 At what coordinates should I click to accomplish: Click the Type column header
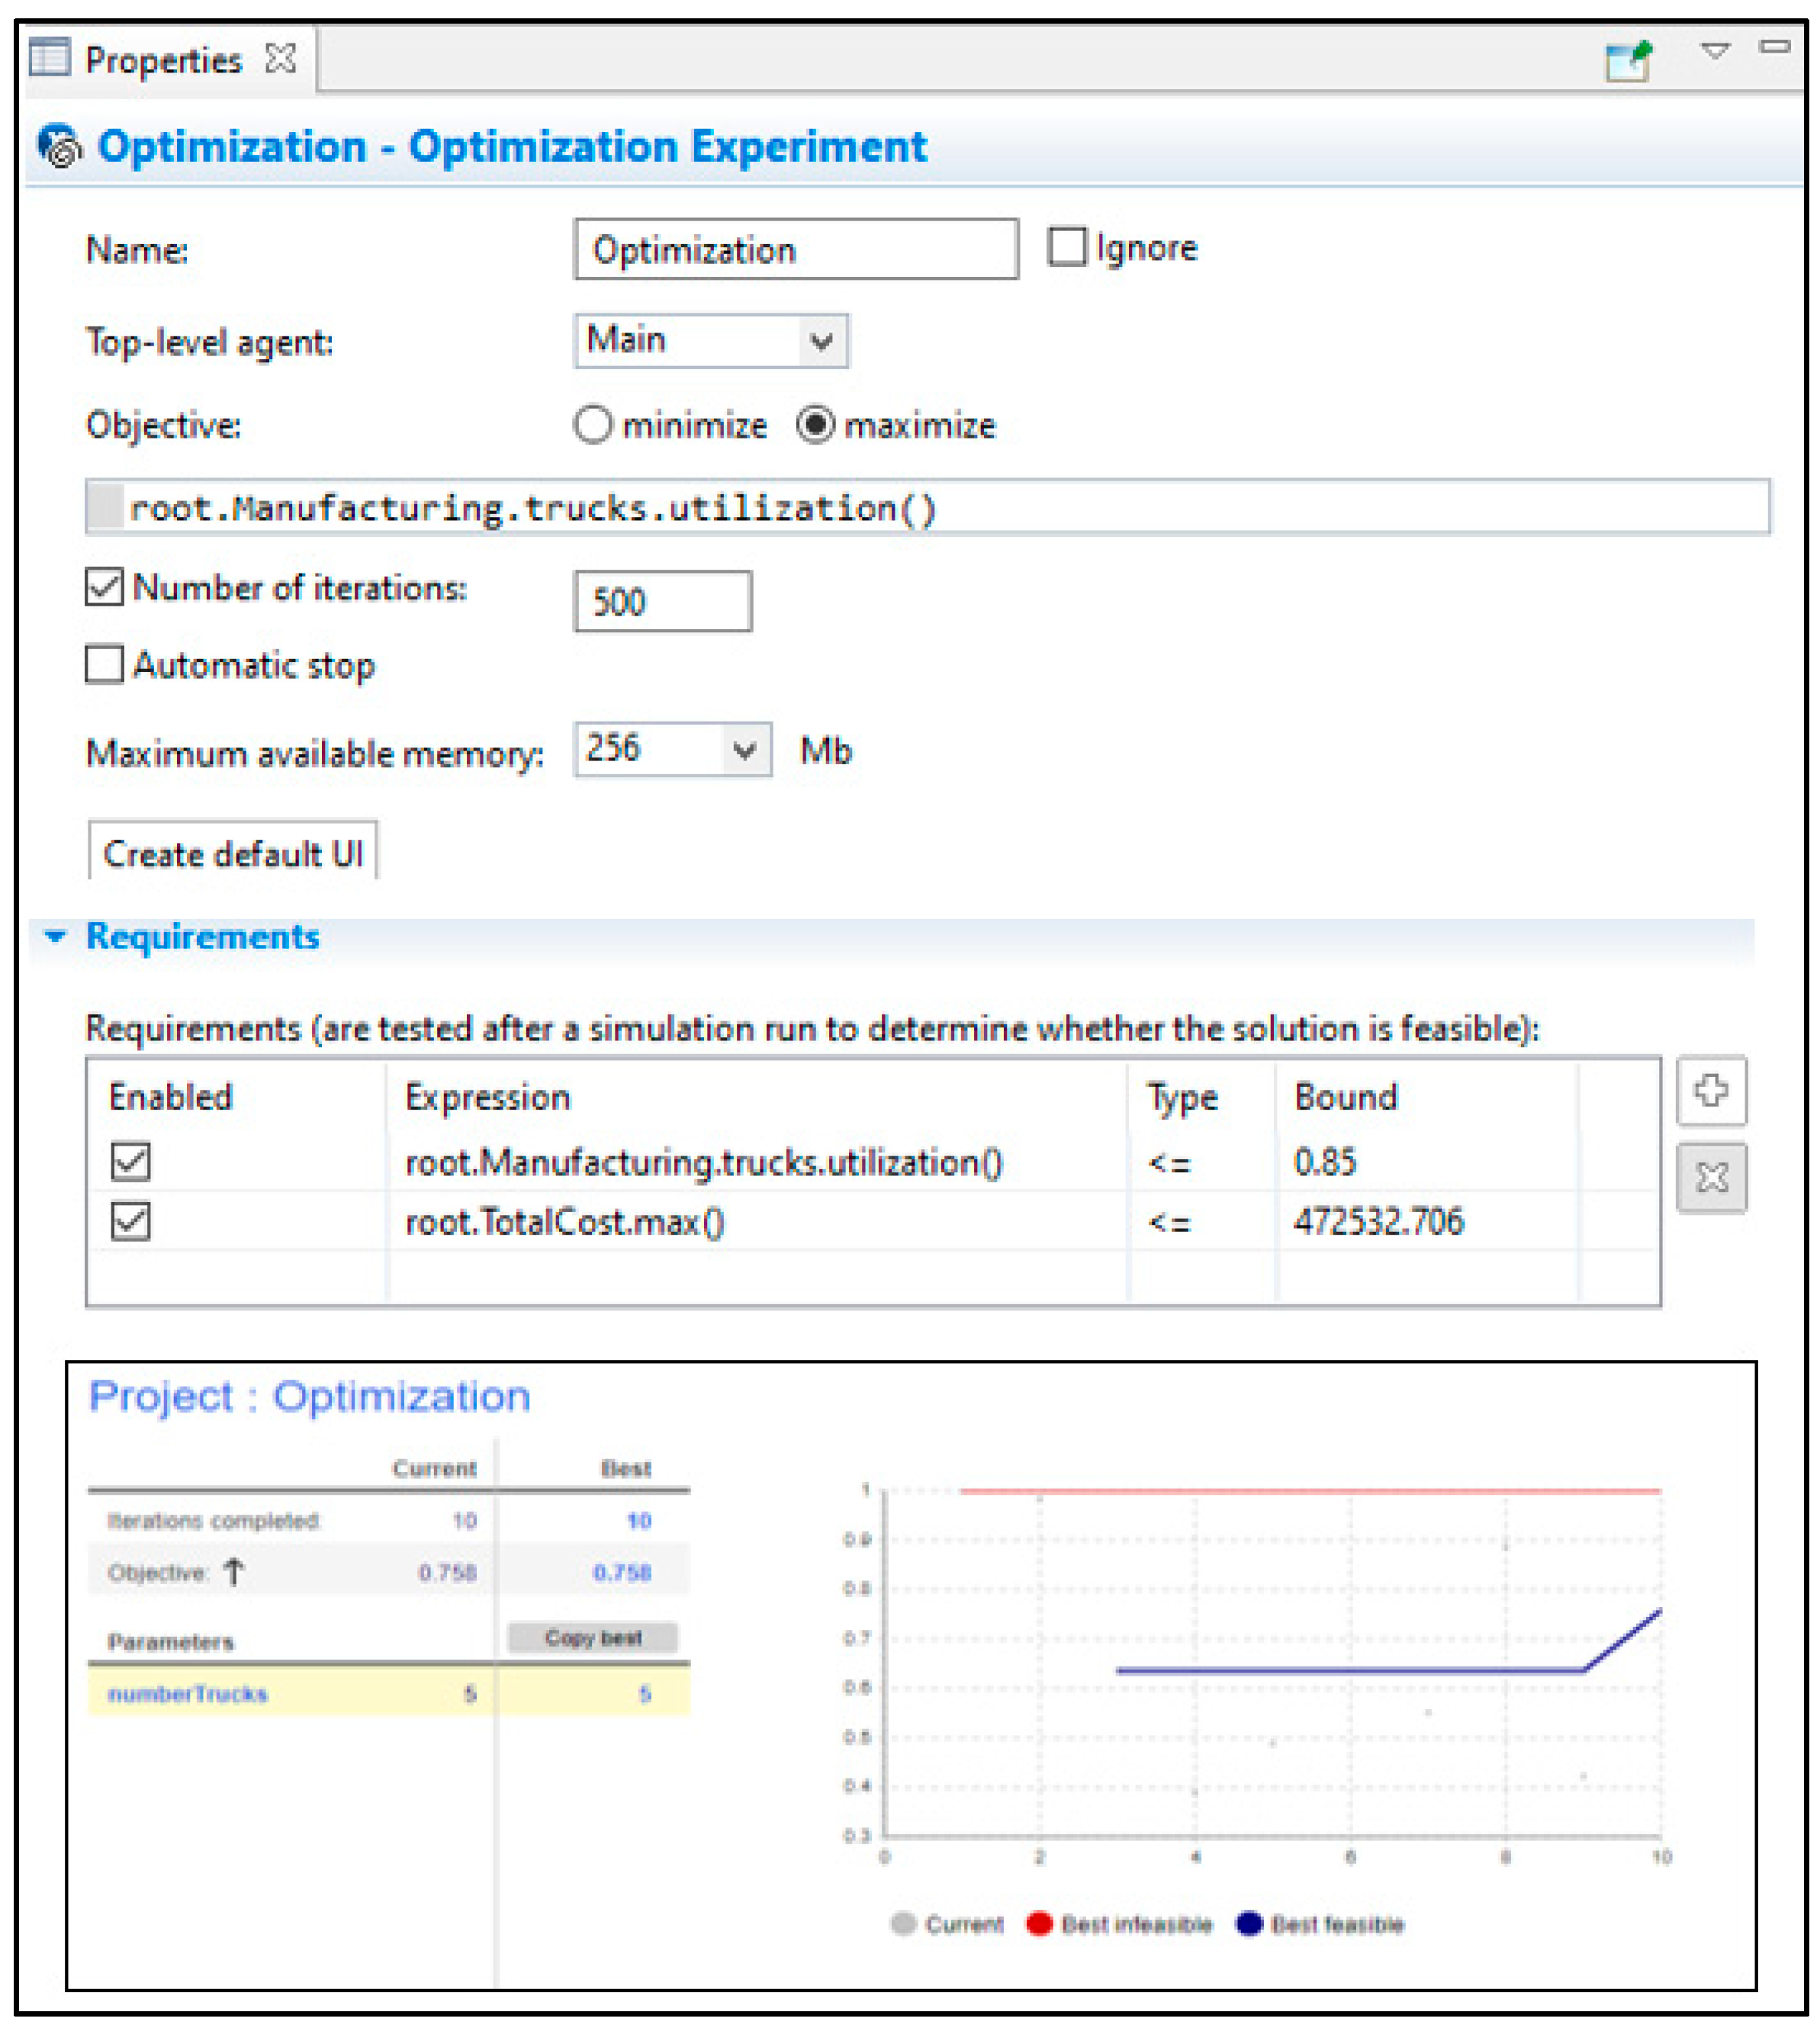1182,1098
